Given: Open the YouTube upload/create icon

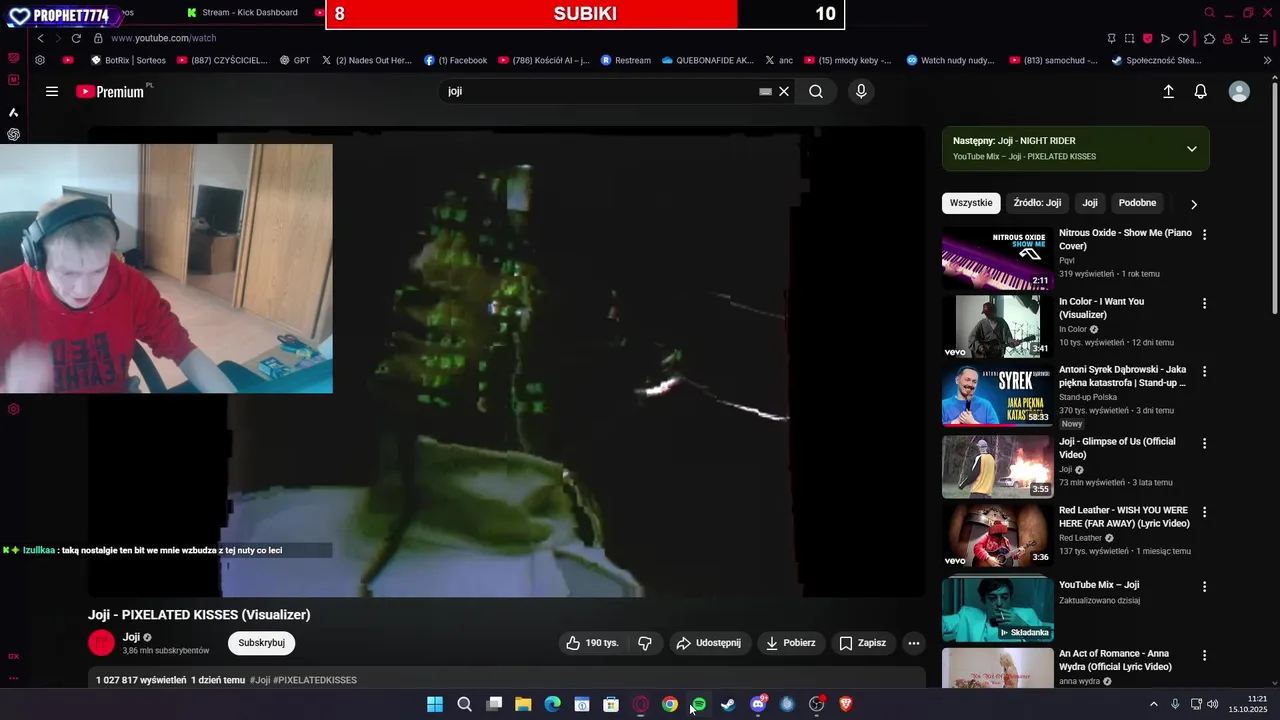Looking at the screenshot, I should click(x=1168, y=91).
